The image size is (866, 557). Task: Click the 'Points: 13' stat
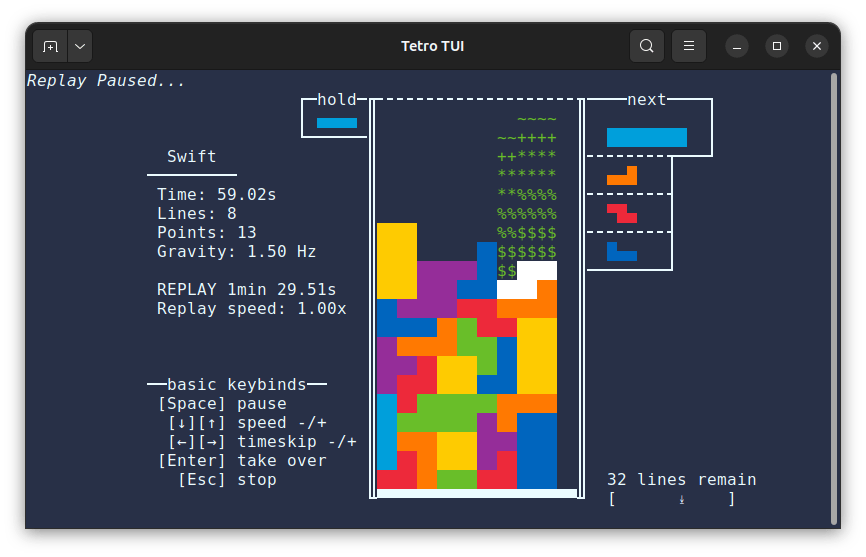click(x=207, y=232)
